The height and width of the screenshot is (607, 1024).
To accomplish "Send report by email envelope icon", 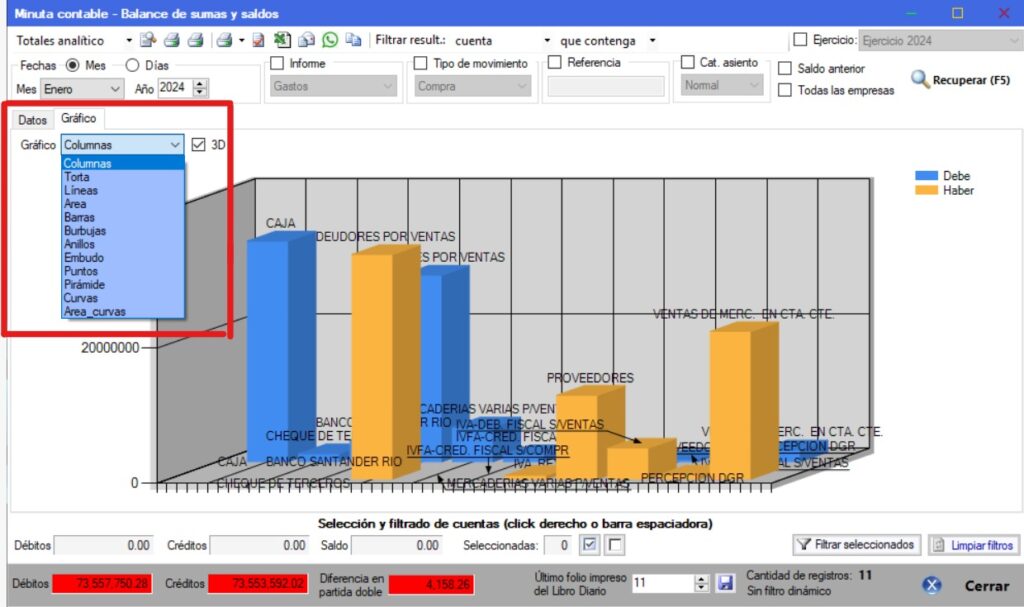I will point(306,41).
